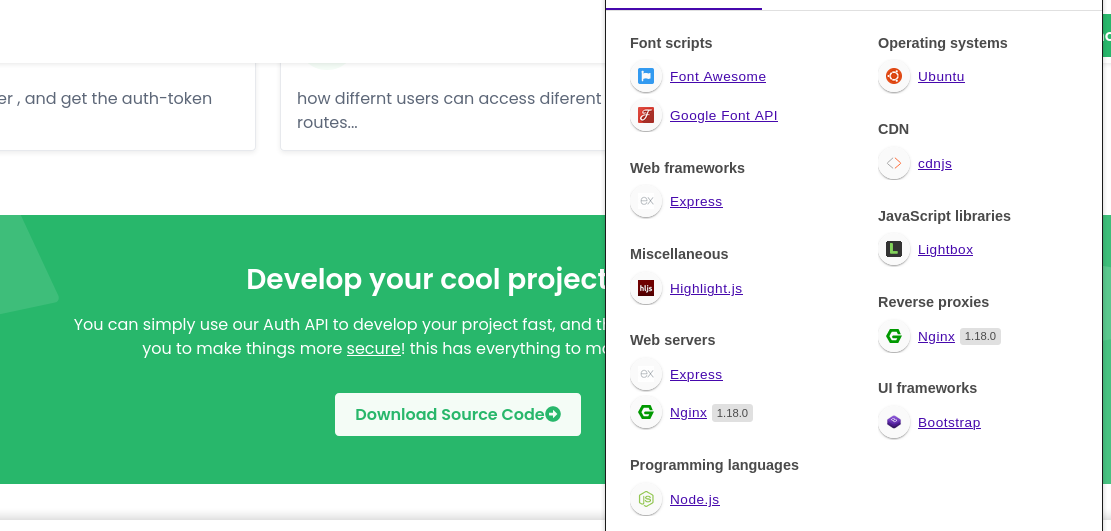Click the Node.js hexagon icon
1111x531 pixels.
click(646, 500)
